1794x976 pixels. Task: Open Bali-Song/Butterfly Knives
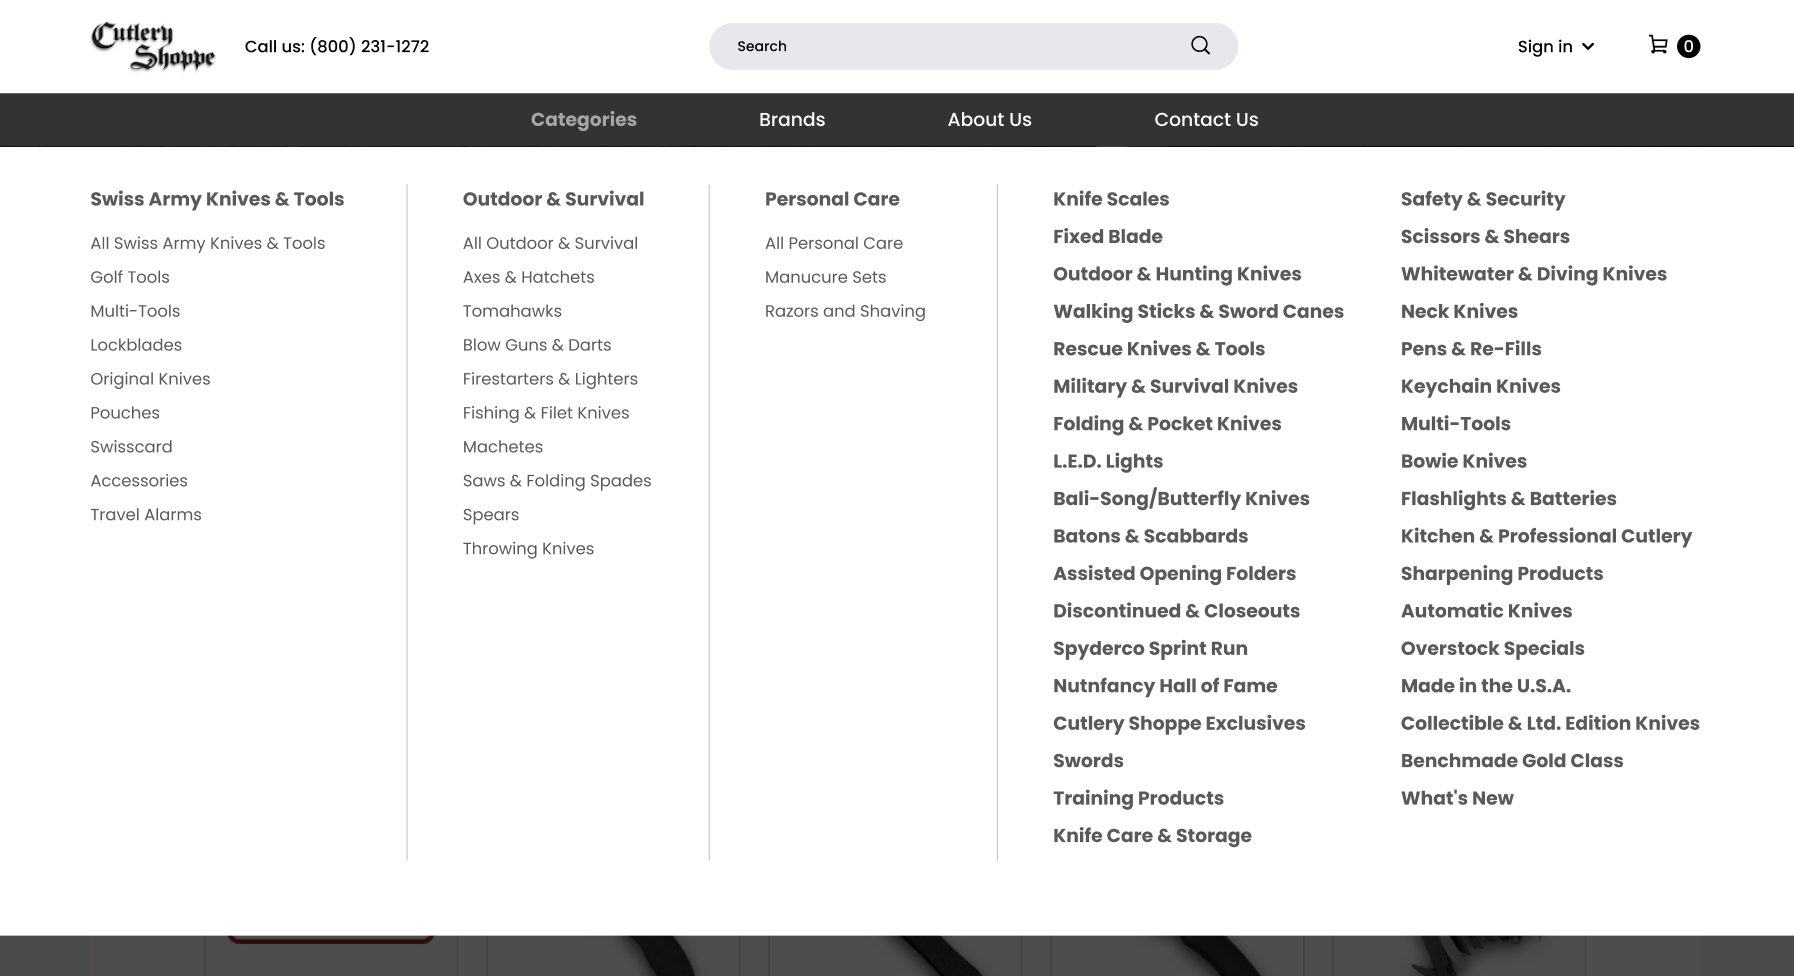[x=1181, y=499]
